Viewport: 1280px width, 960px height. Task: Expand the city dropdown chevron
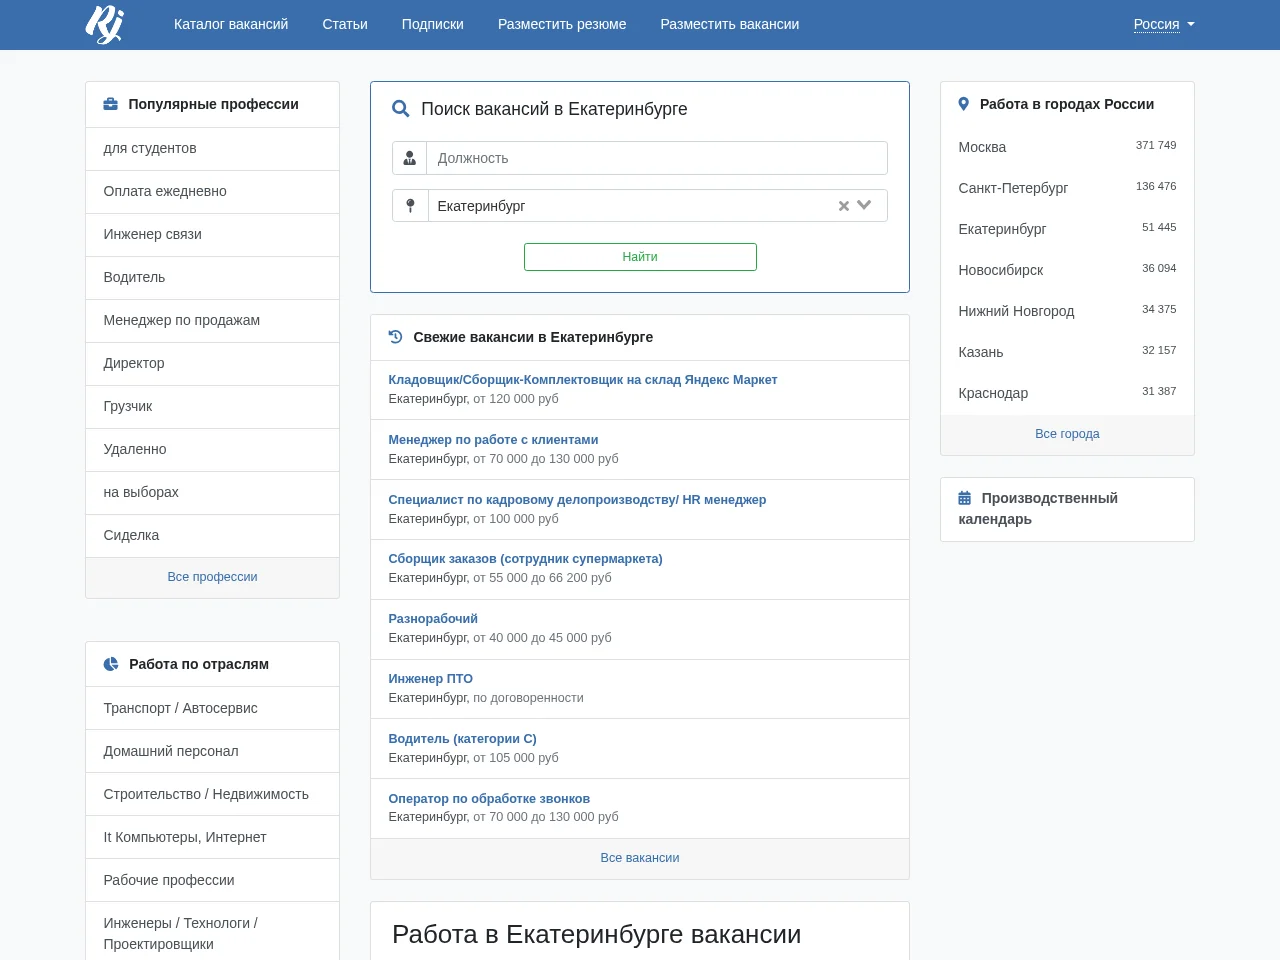pyautogui.click(x=865, y=205)
